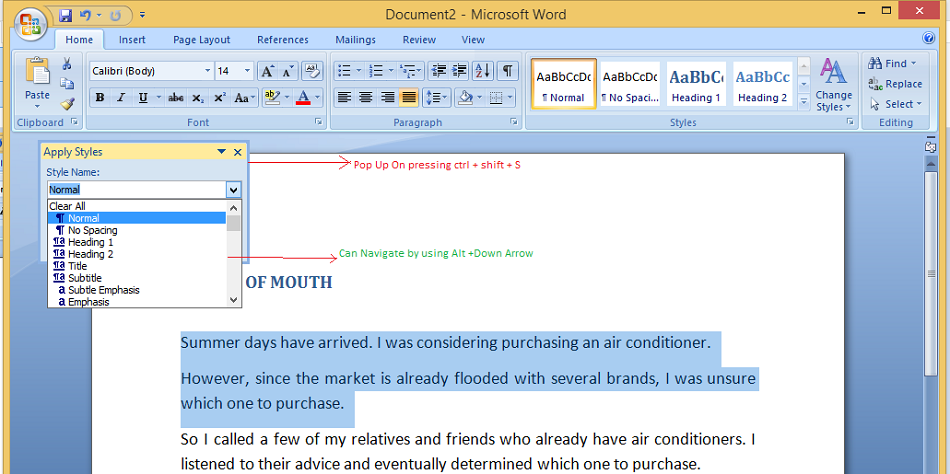Image resolution: width=950 pixels, height=474 pixels.
Task: Toggle Justify paragraph alignment
Action: (x=408, y=98)
